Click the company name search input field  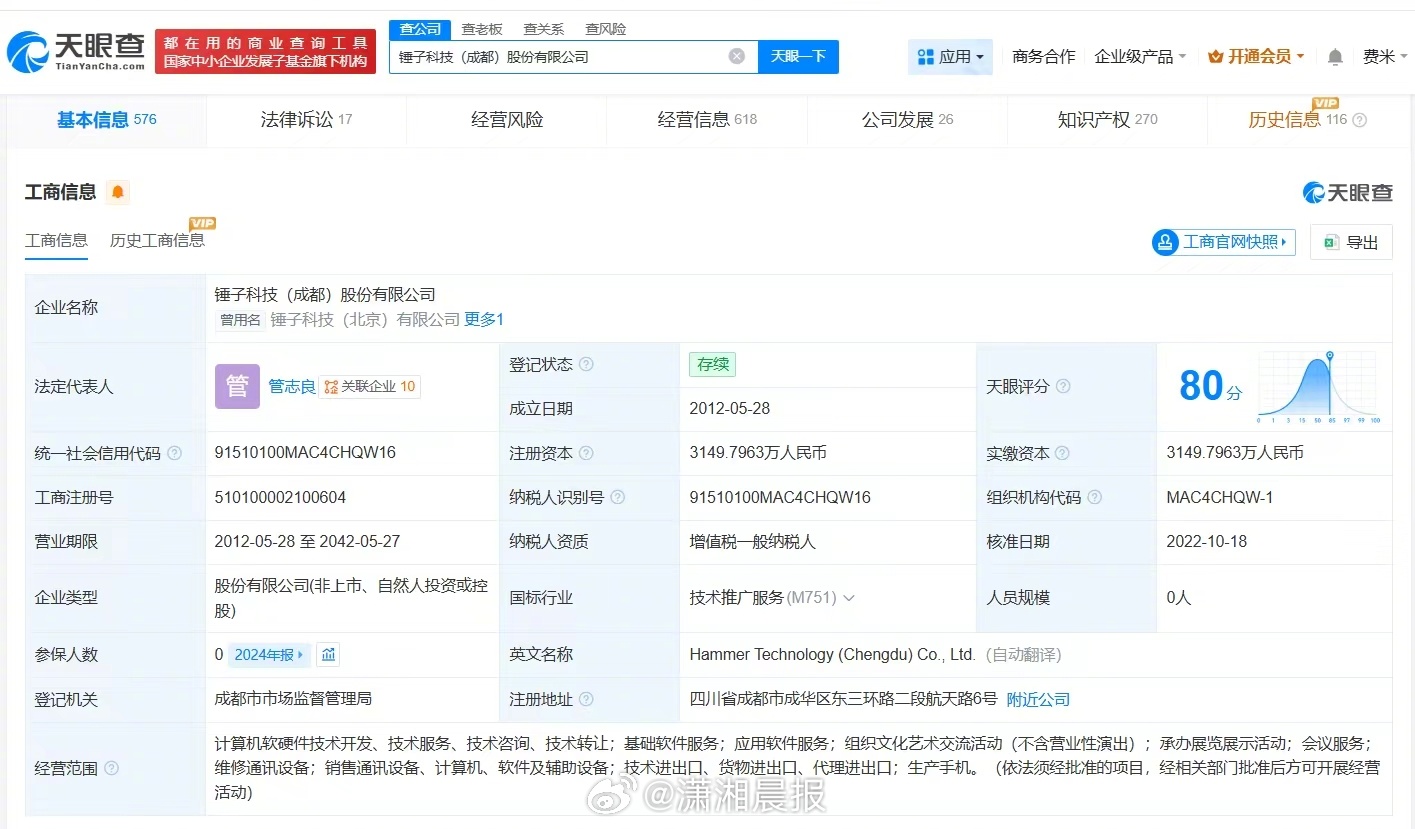(x=560, y=57)
